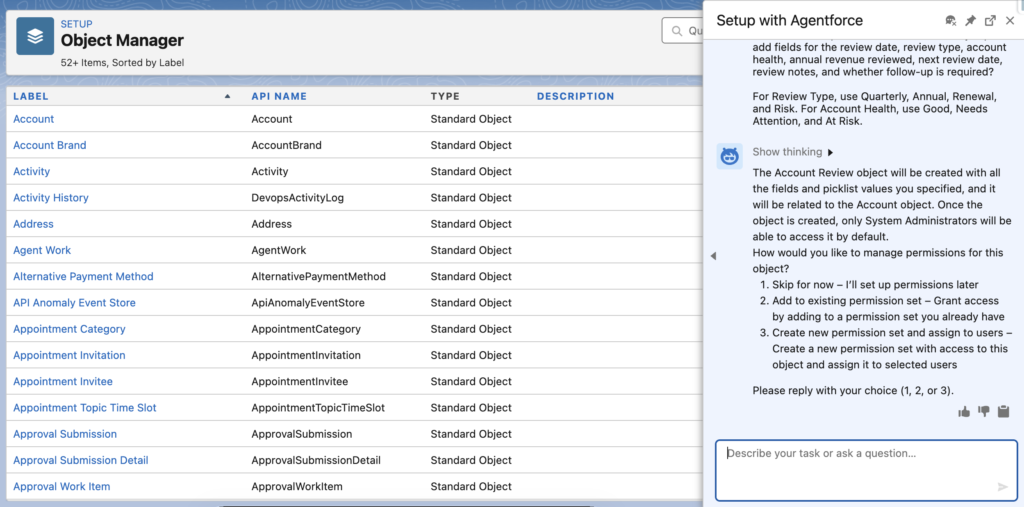
Task: Click the ApiAnomalyEventStore API name cell
Action: 308,303
